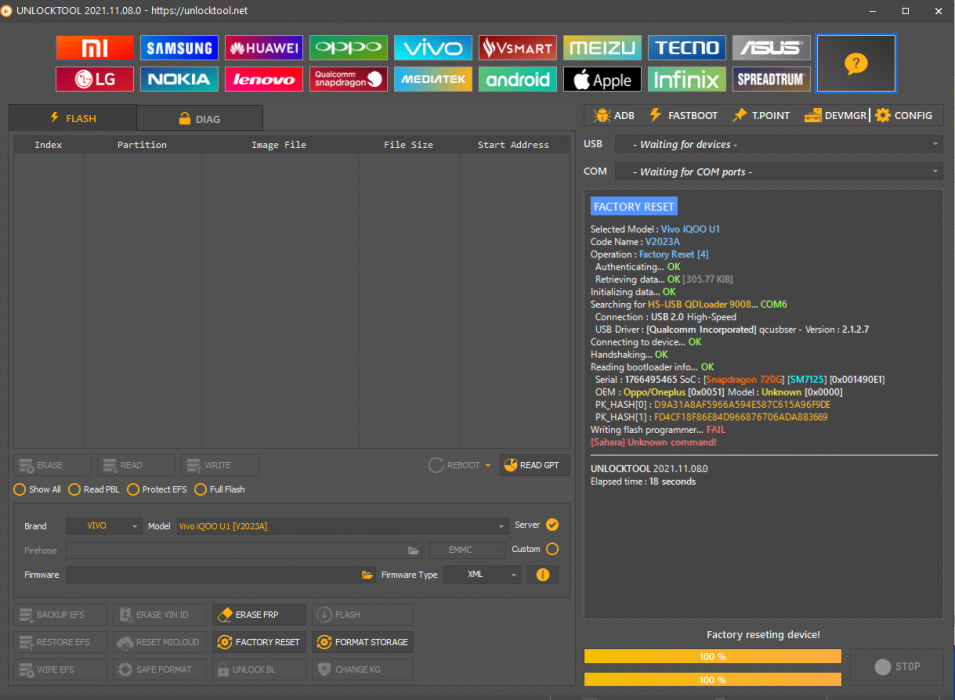Click the upper 100 % progress bar
Image resolution: width=955 pixels, height=700 pixels.
click(x=713, y=656)
